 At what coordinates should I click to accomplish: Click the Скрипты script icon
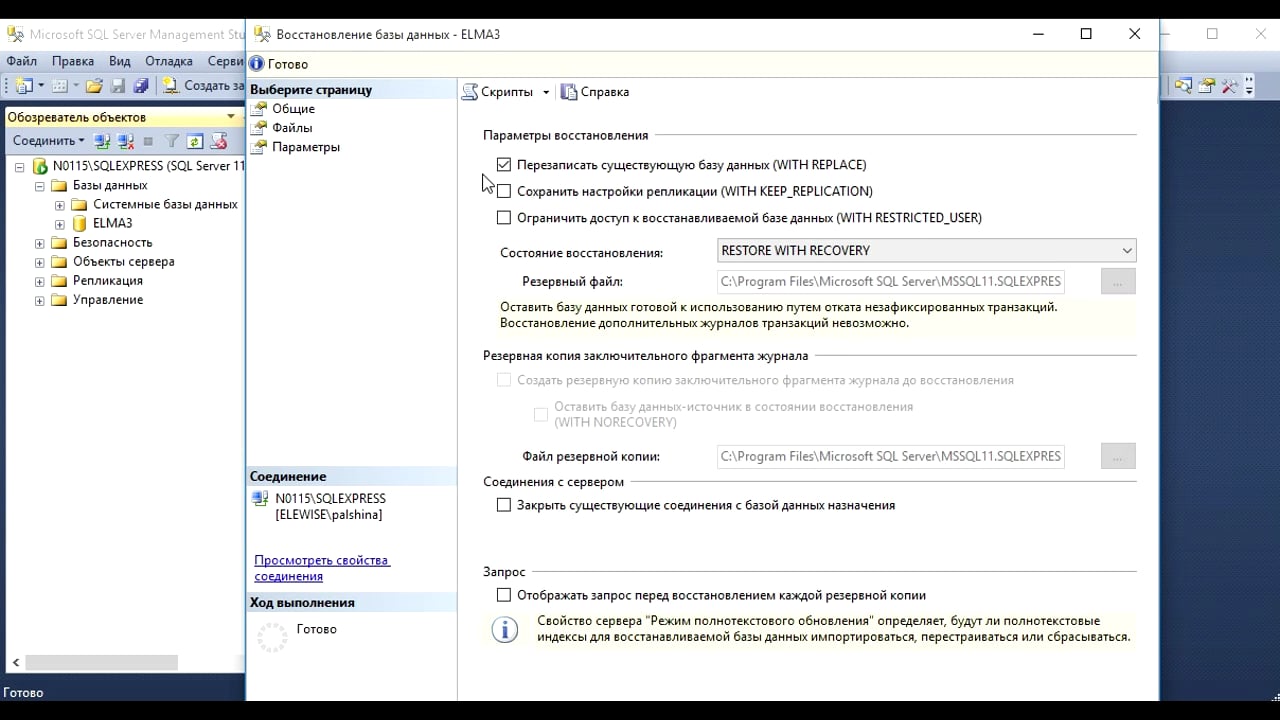click(x=469, y=92)
